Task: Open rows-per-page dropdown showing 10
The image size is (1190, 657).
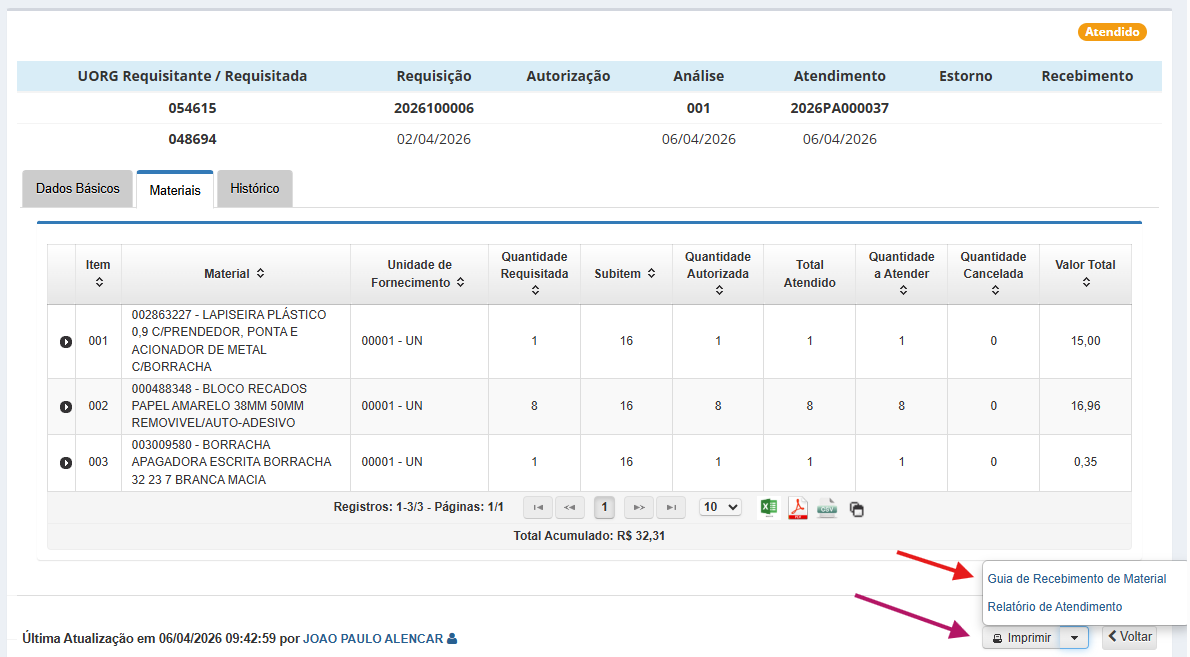Action: (720, 507)
